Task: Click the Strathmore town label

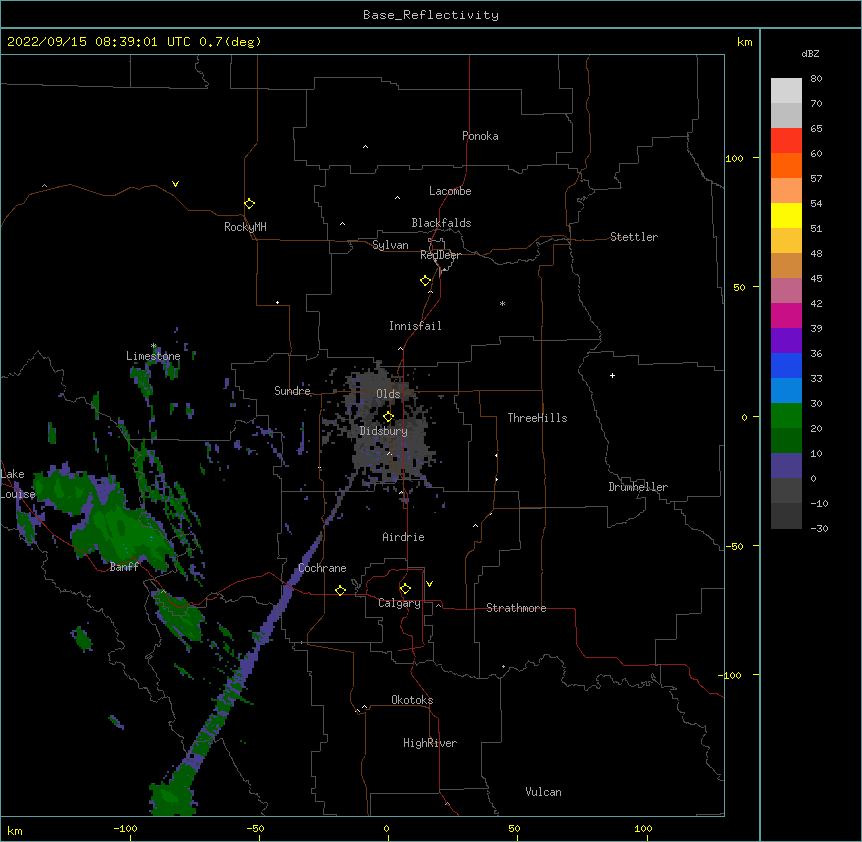Action: pos(516,608)
